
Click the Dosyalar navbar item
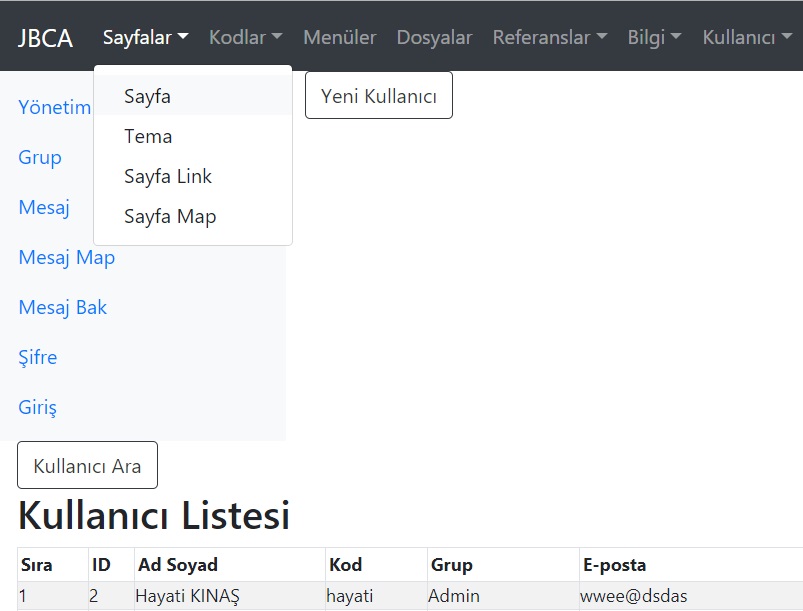434,37
